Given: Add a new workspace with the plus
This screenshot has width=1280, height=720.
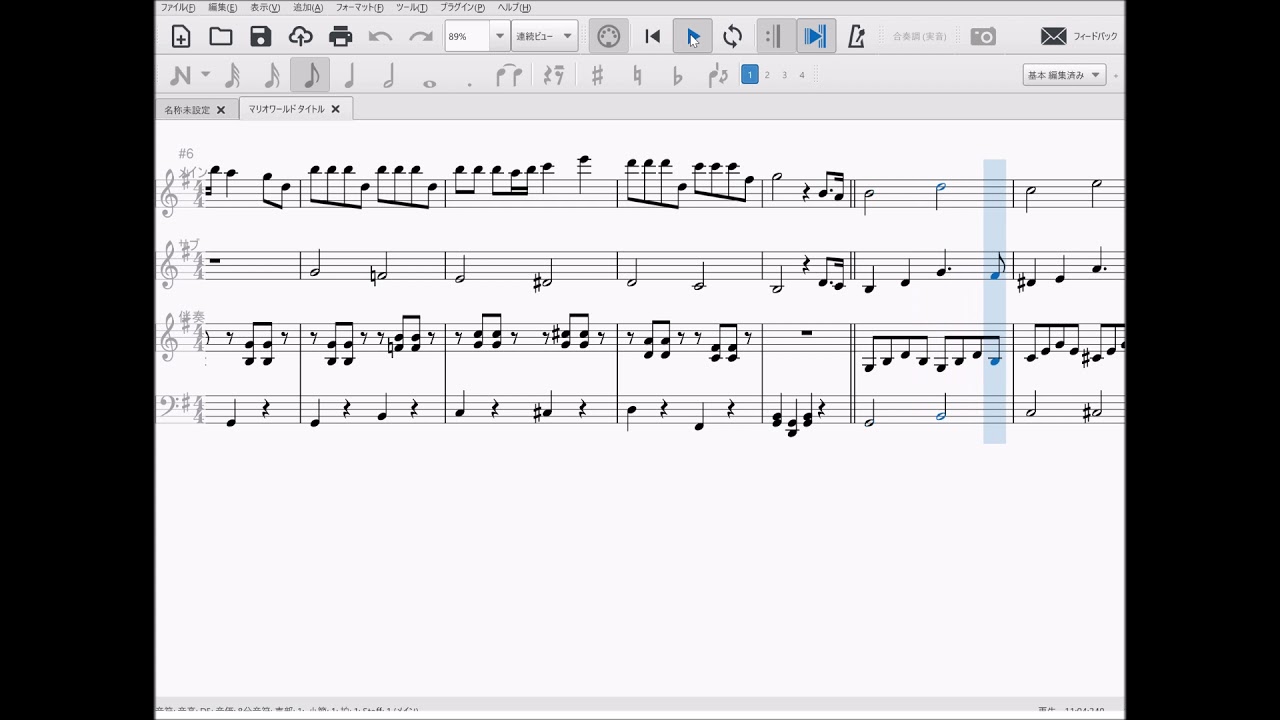Looking at the screenshot, I should 1115,75.
